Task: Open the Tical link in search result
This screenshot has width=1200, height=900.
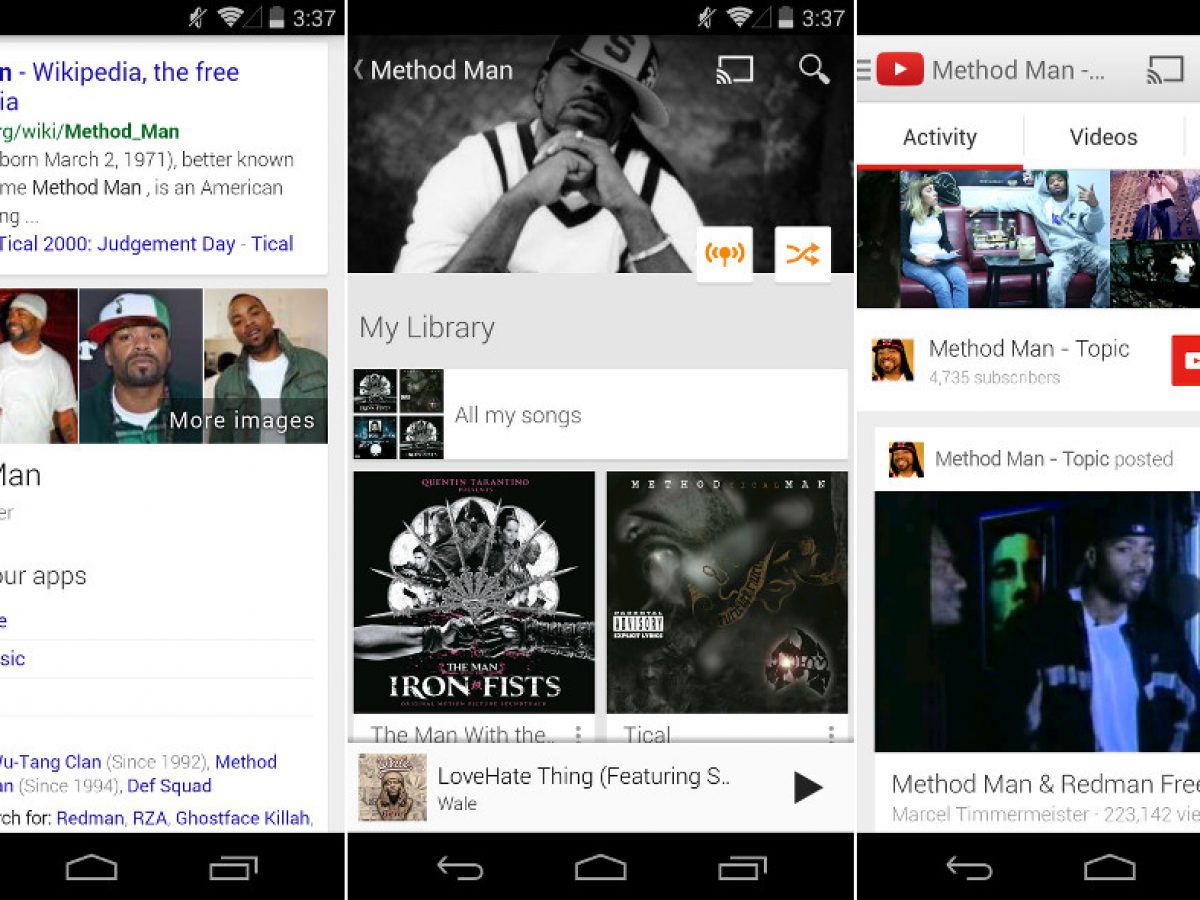Action: pos(272,243)
